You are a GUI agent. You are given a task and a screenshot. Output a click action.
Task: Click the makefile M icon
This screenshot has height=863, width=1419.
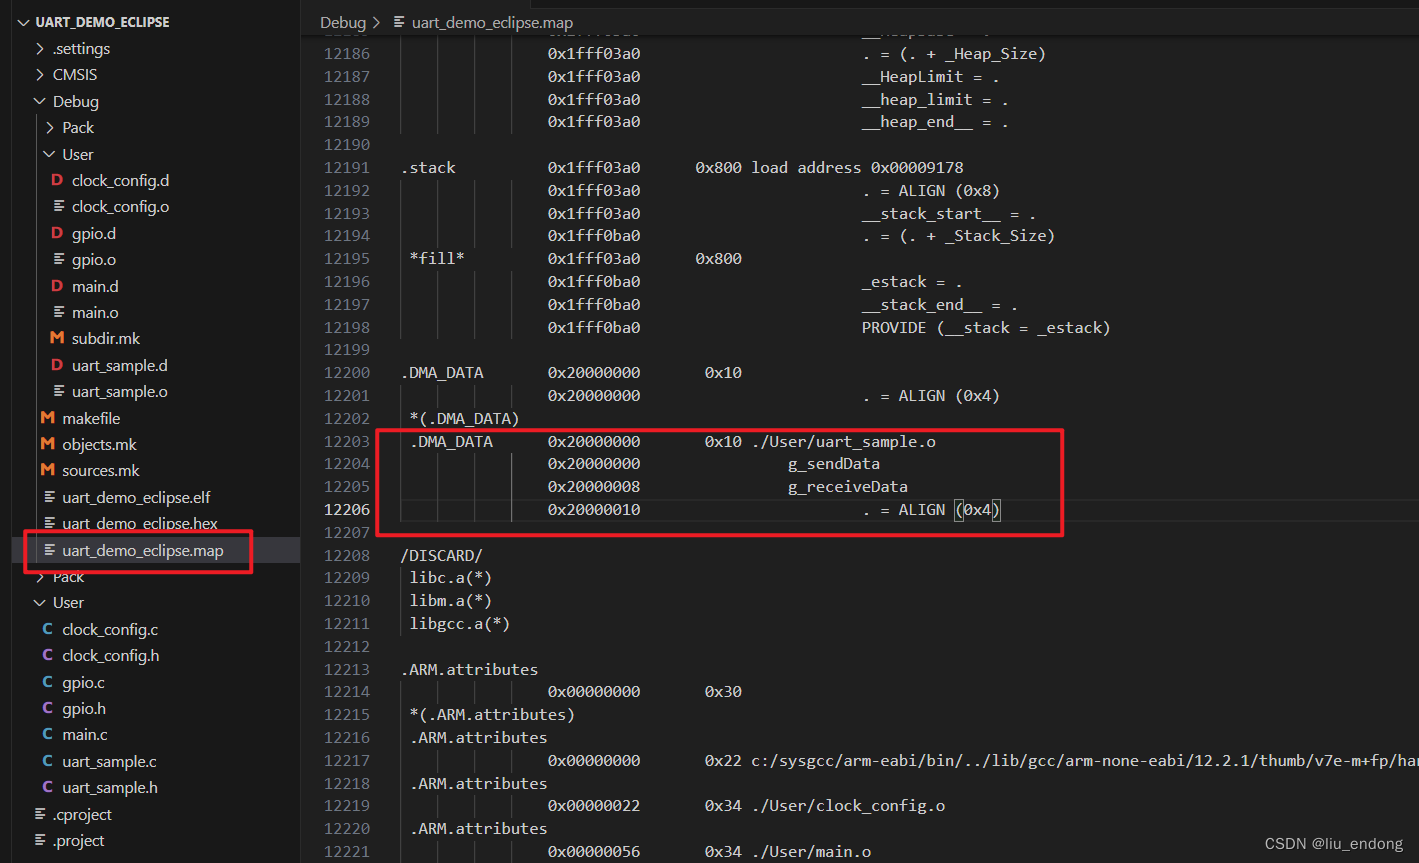(x=47, y=418)
